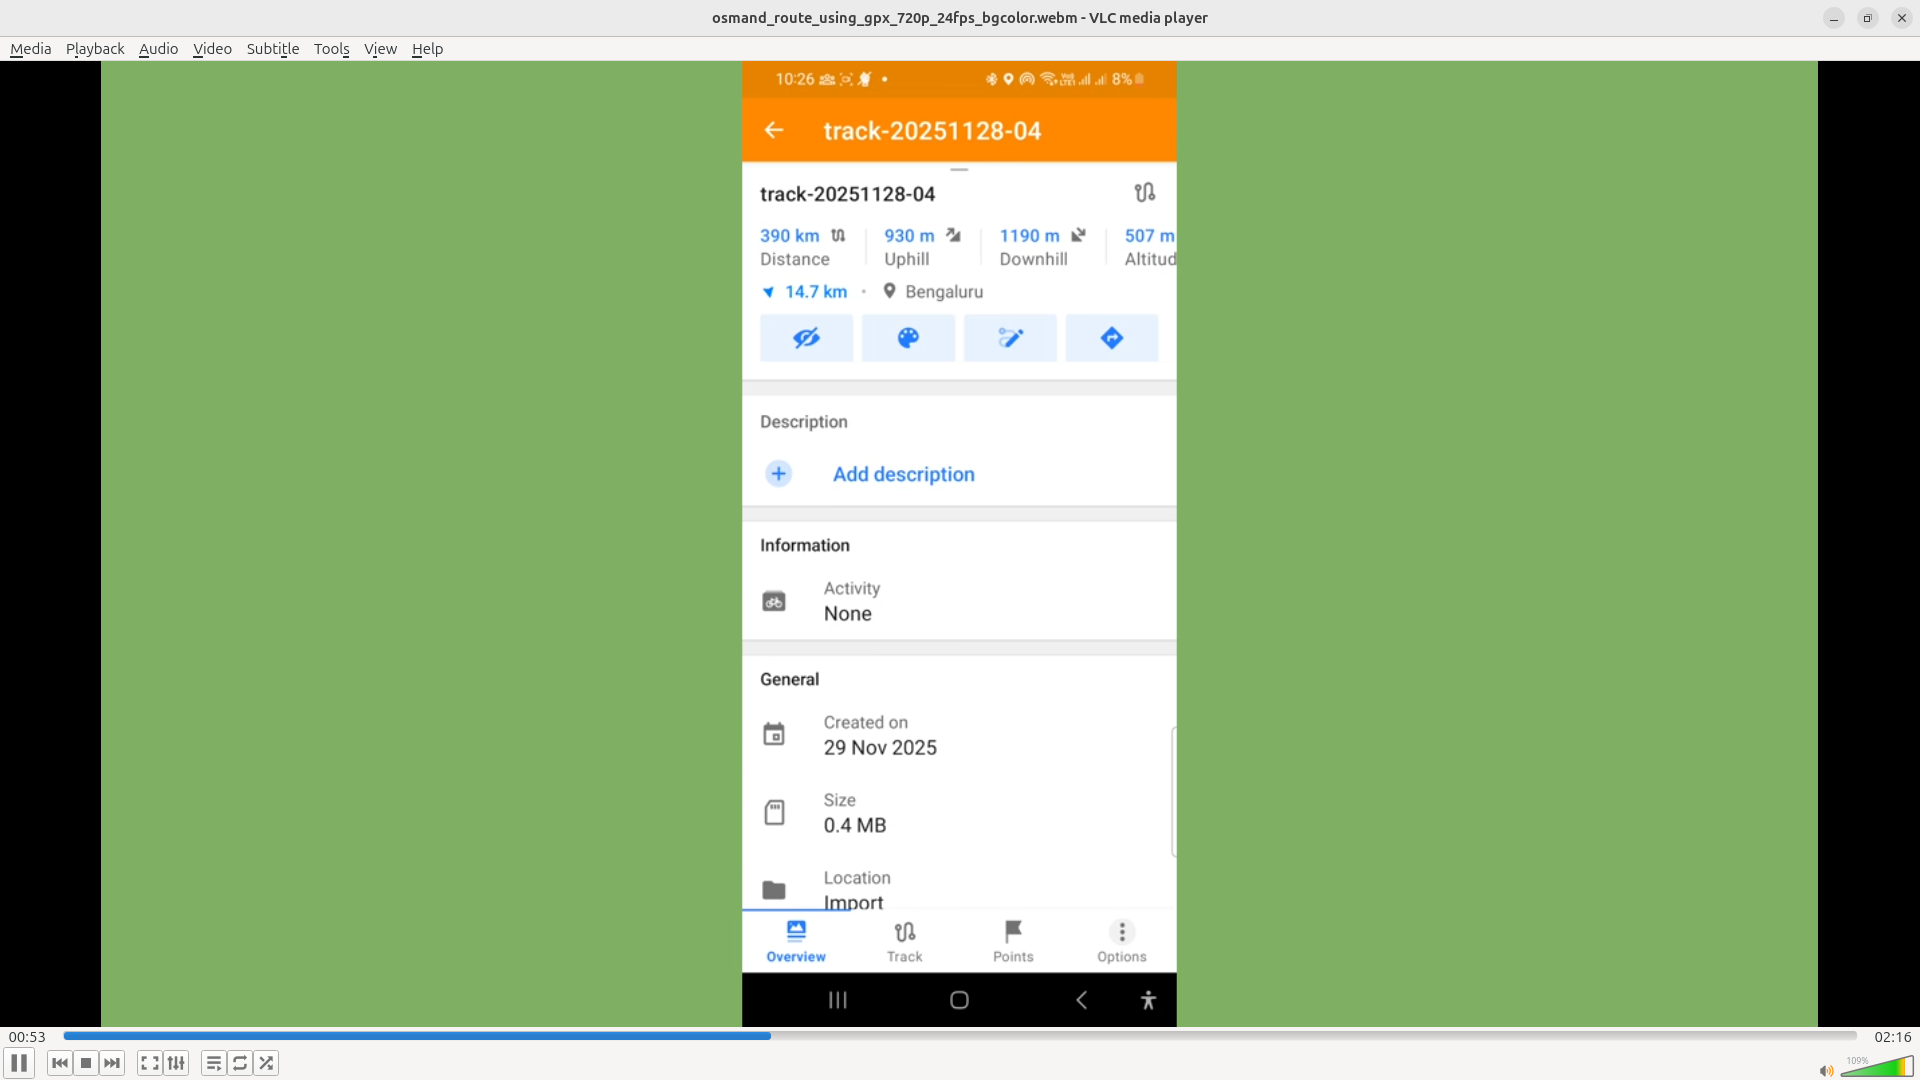Screen dimensions: 1920x1080
Task: Tap the Location folder icon
Action: pyautogui.click(x=774, y=890)
